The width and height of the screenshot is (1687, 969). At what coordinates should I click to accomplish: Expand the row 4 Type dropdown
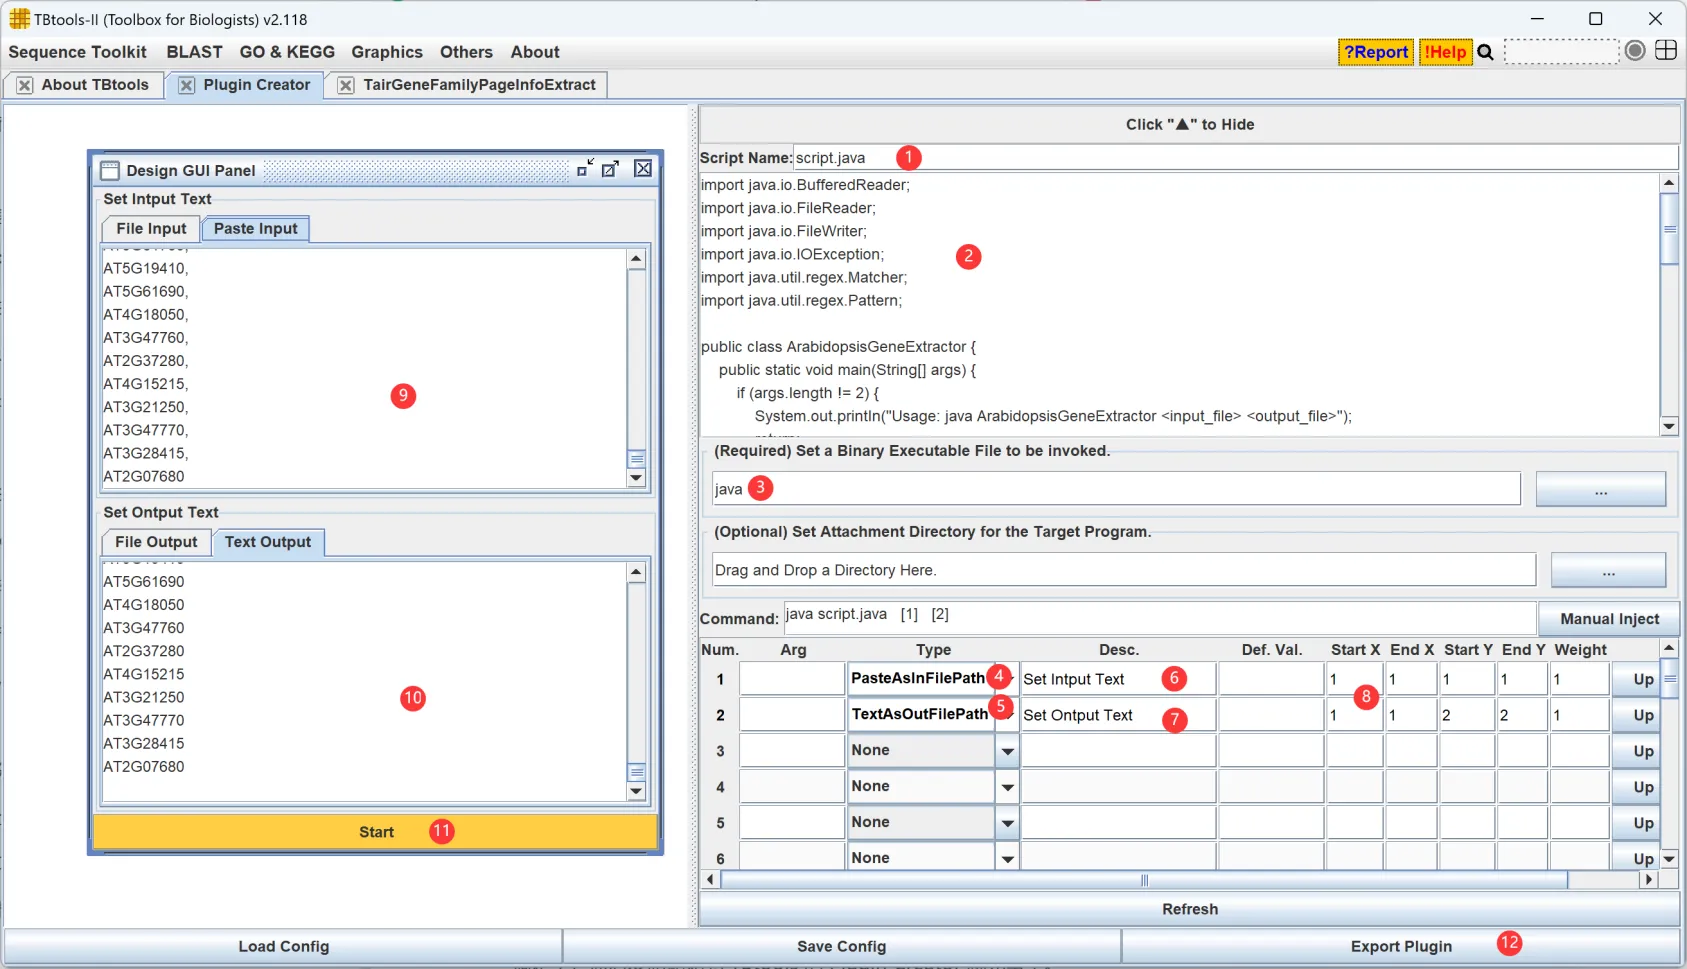tap(1007, 787)
